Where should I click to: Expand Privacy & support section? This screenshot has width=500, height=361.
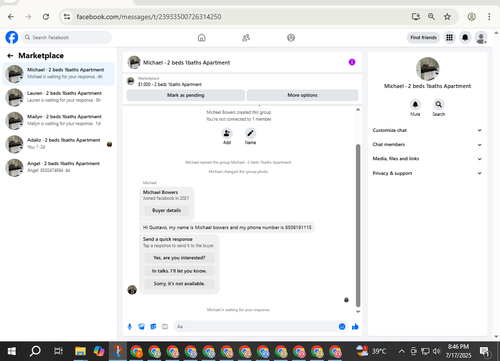[x=427, y=173]
